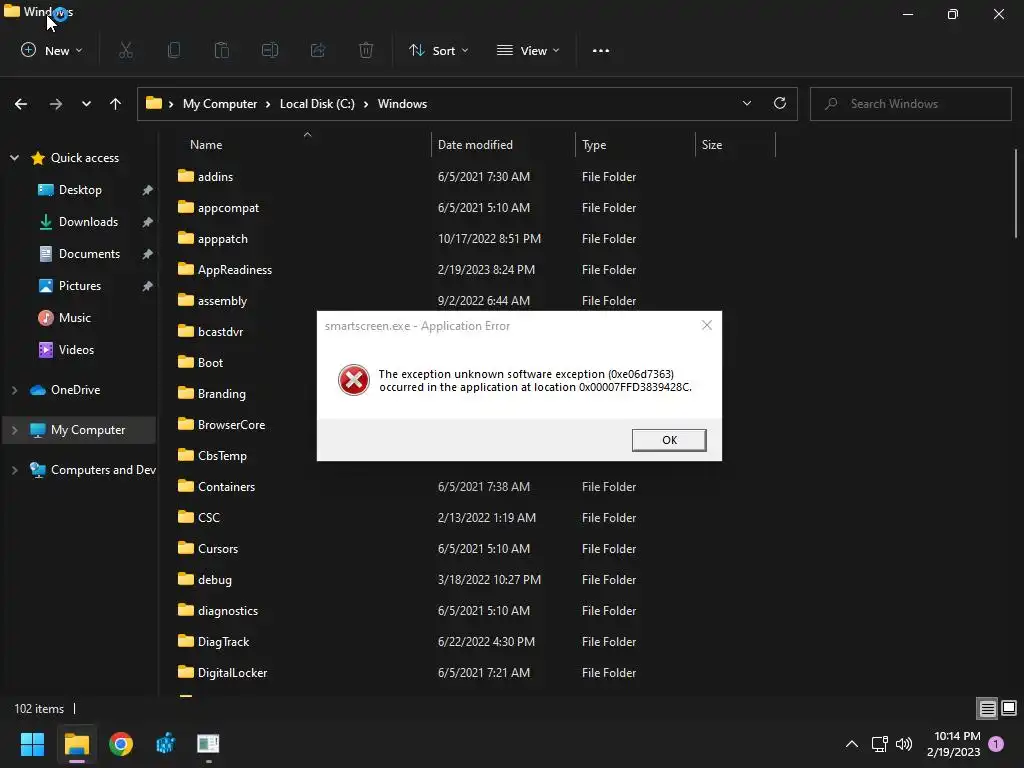Click the error dialog's taskbar icon

tap(208, 744)
